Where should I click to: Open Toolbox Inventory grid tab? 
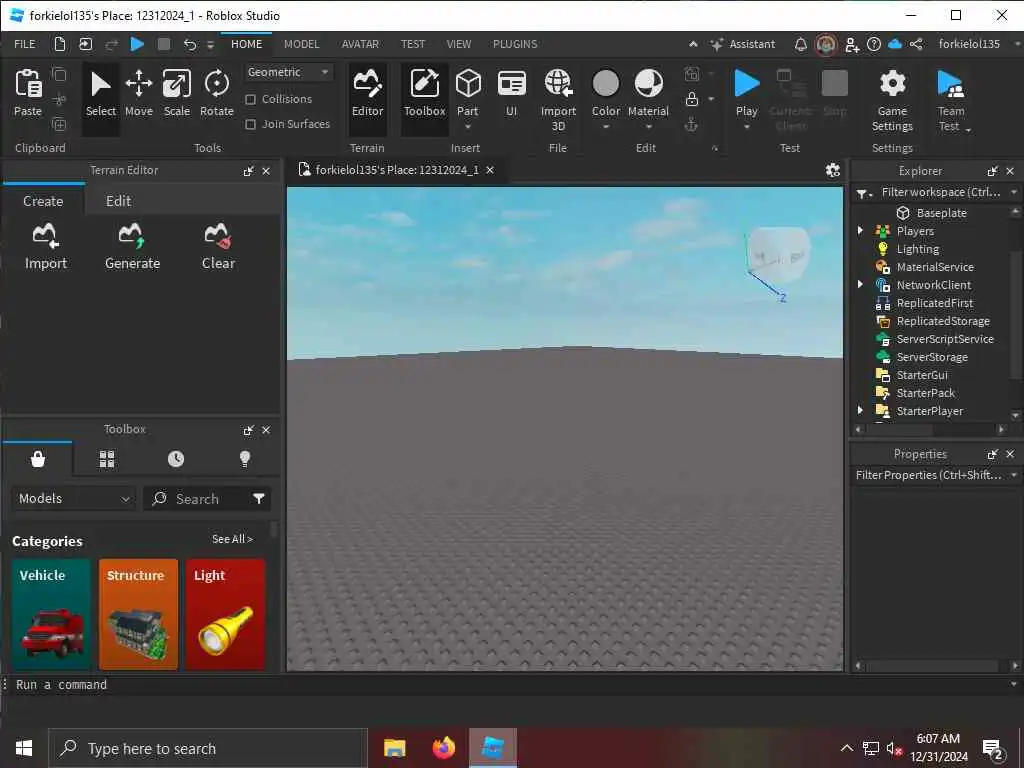107,459
